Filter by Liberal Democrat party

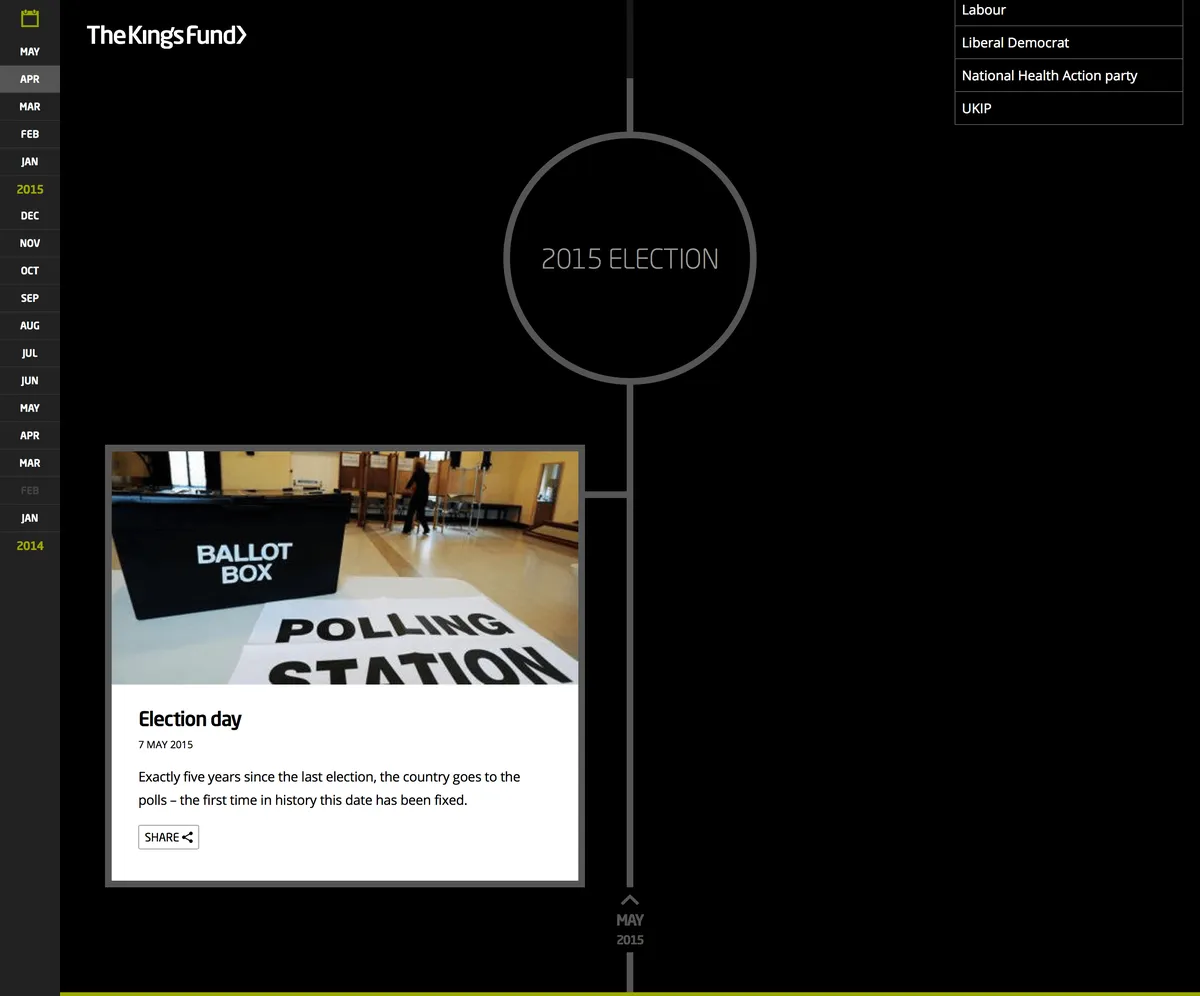[1069, 43]
